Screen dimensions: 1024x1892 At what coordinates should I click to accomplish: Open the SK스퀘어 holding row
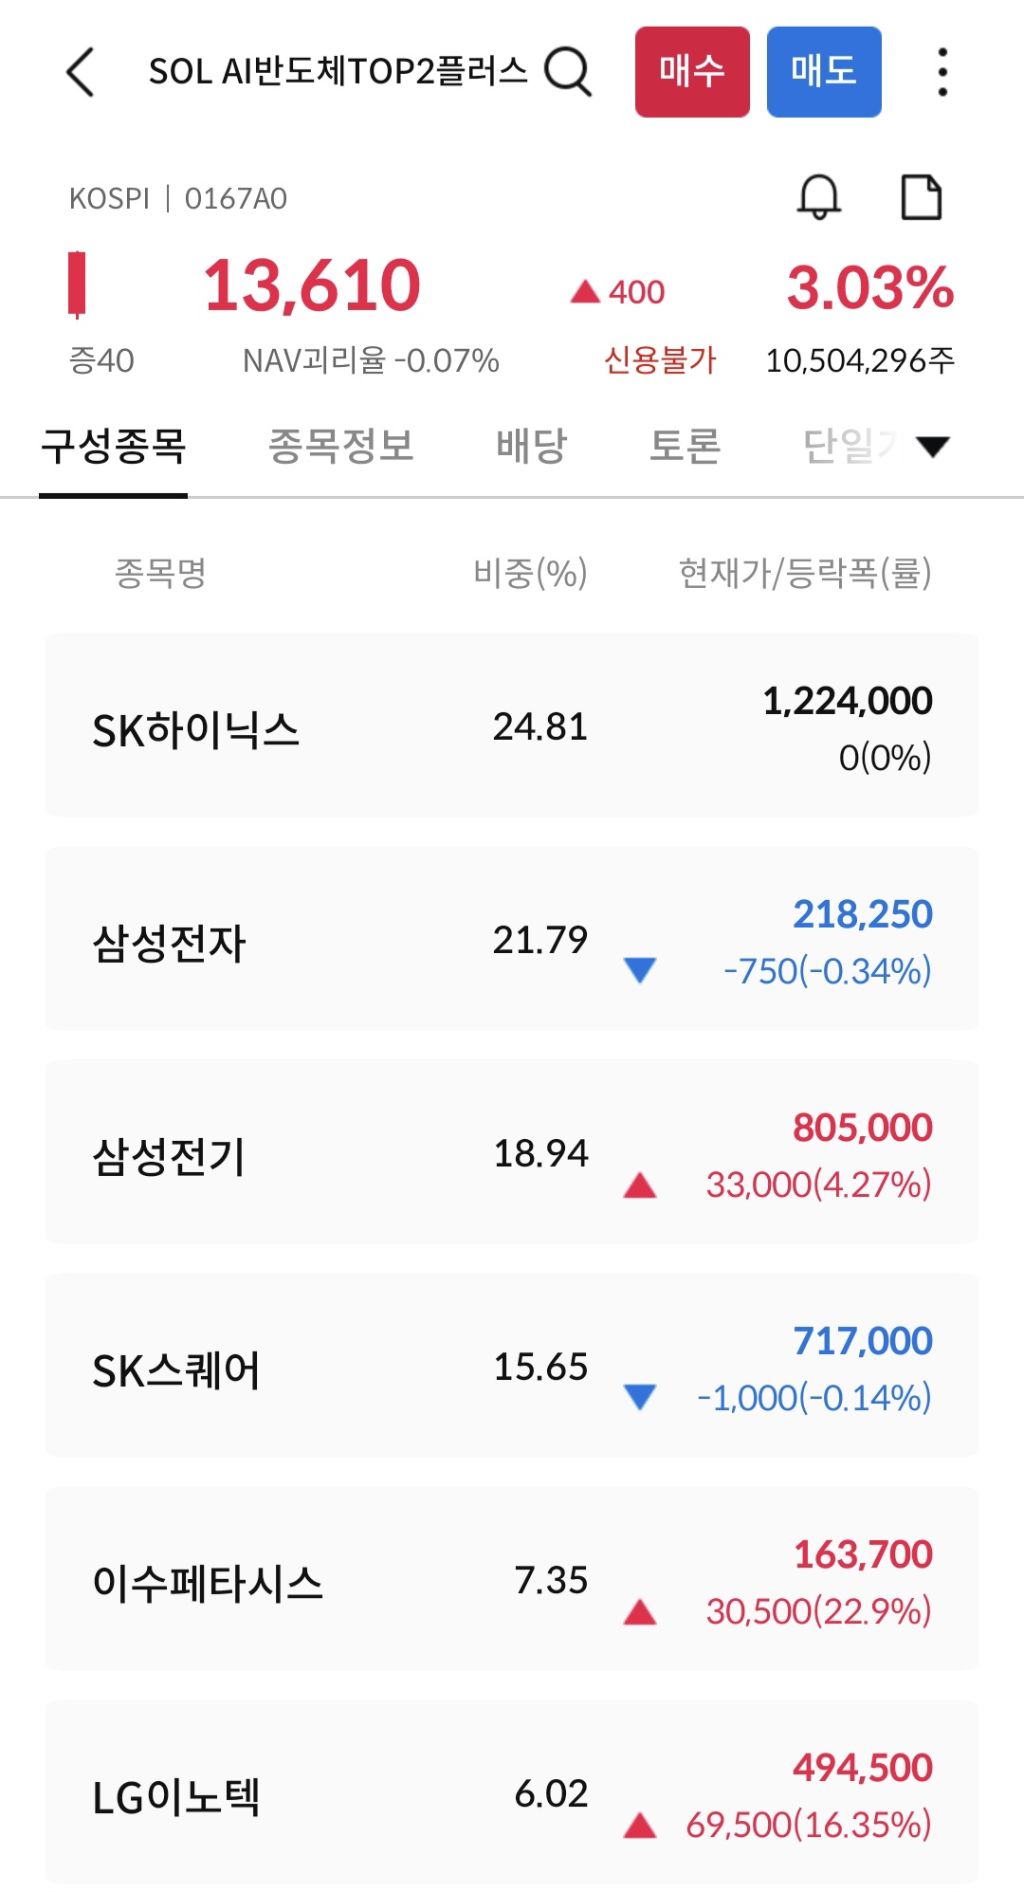click(512, 1366)
